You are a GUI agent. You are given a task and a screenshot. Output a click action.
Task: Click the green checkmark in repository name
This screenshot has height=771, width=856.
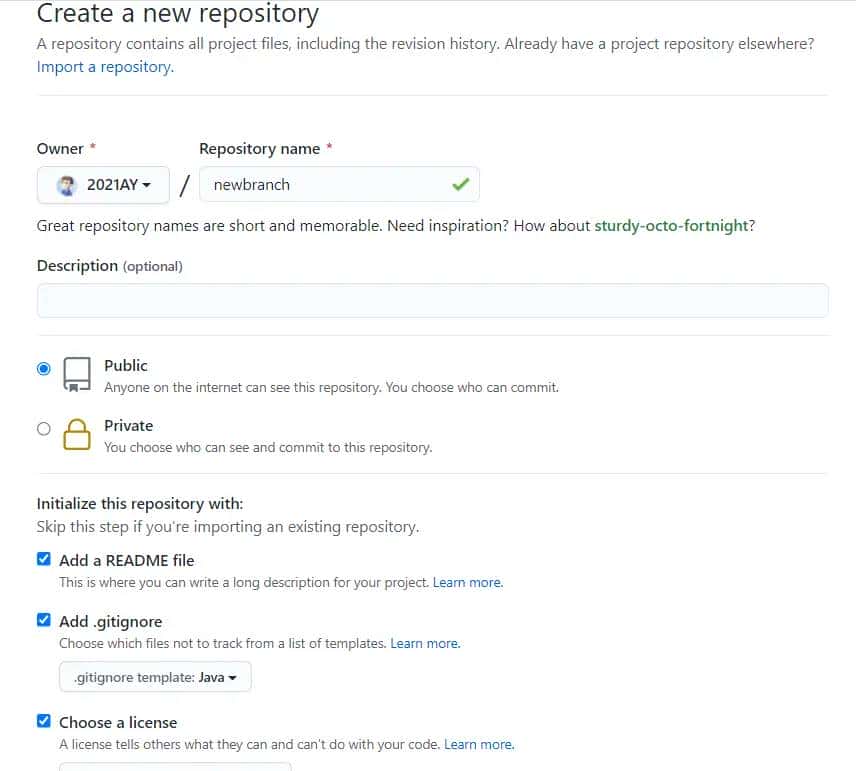(460, 184)
